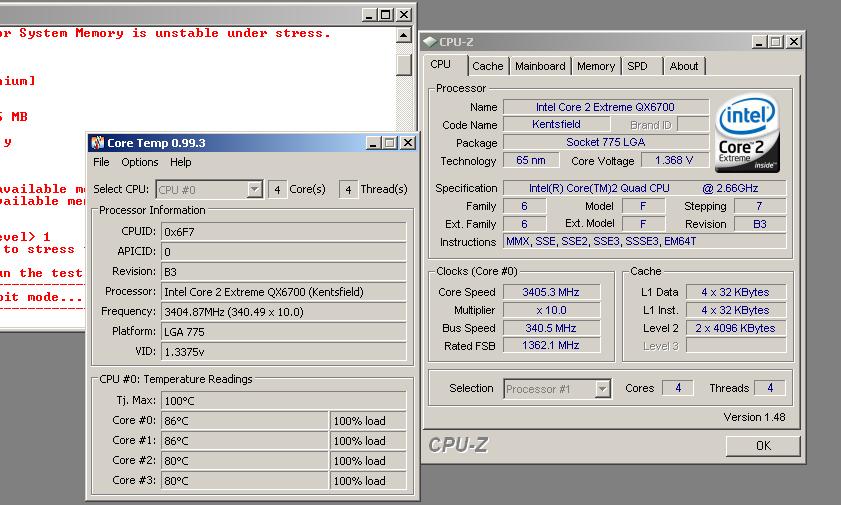Open the Options menu in Core Temp
The width and height of the screenshot is (841, 505).
[139, 162]
